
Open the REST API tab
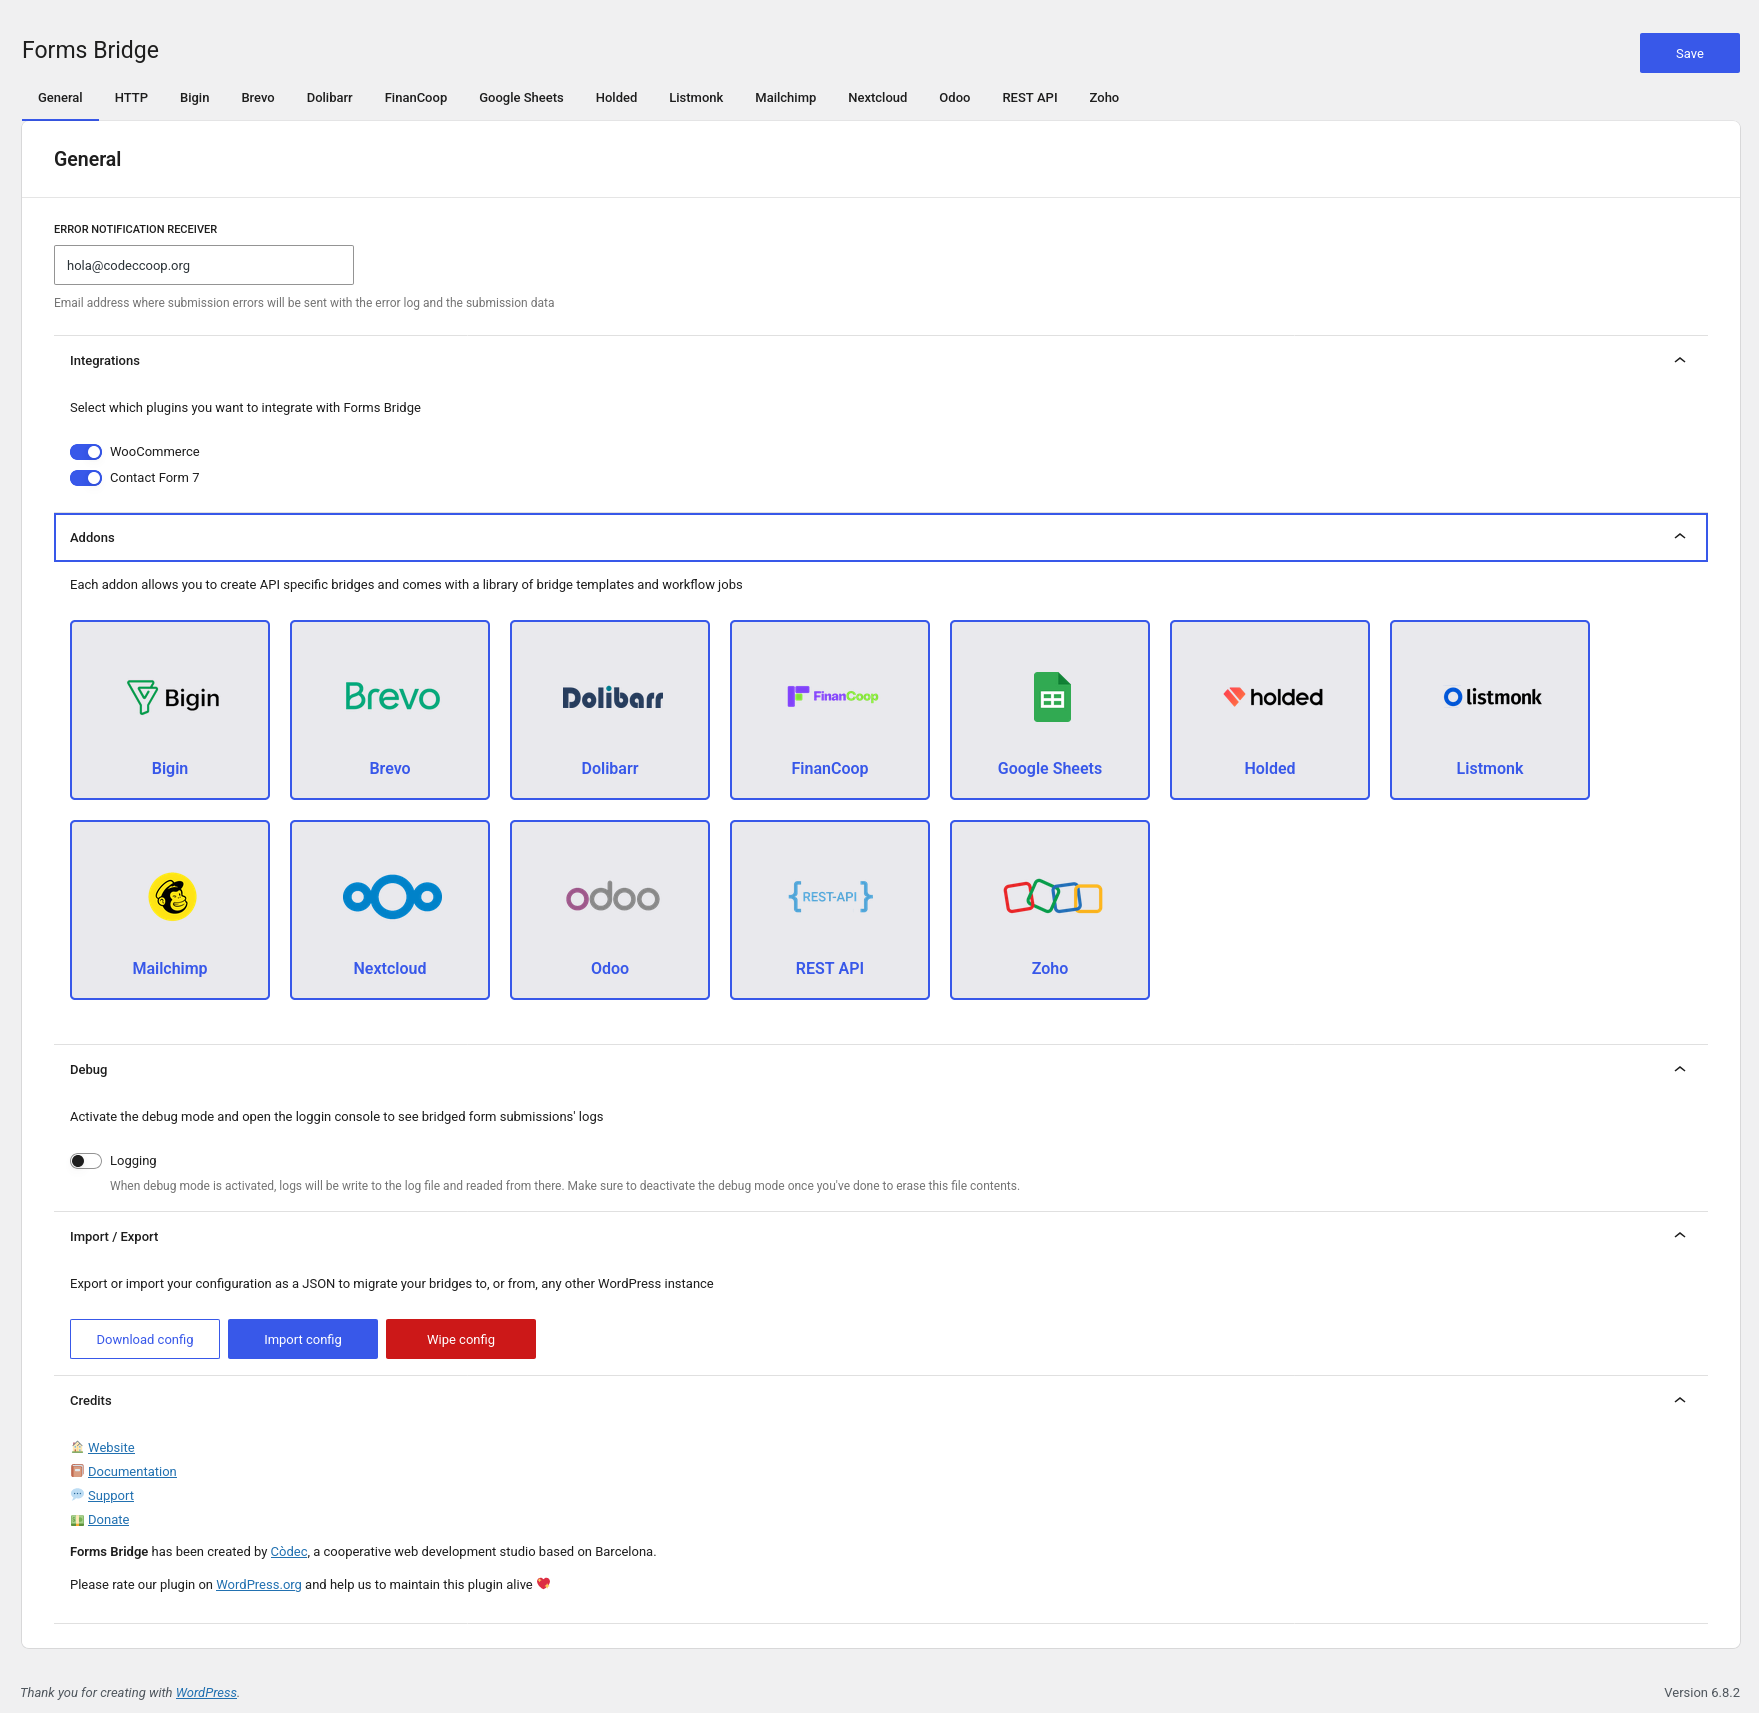[1030, 98]
